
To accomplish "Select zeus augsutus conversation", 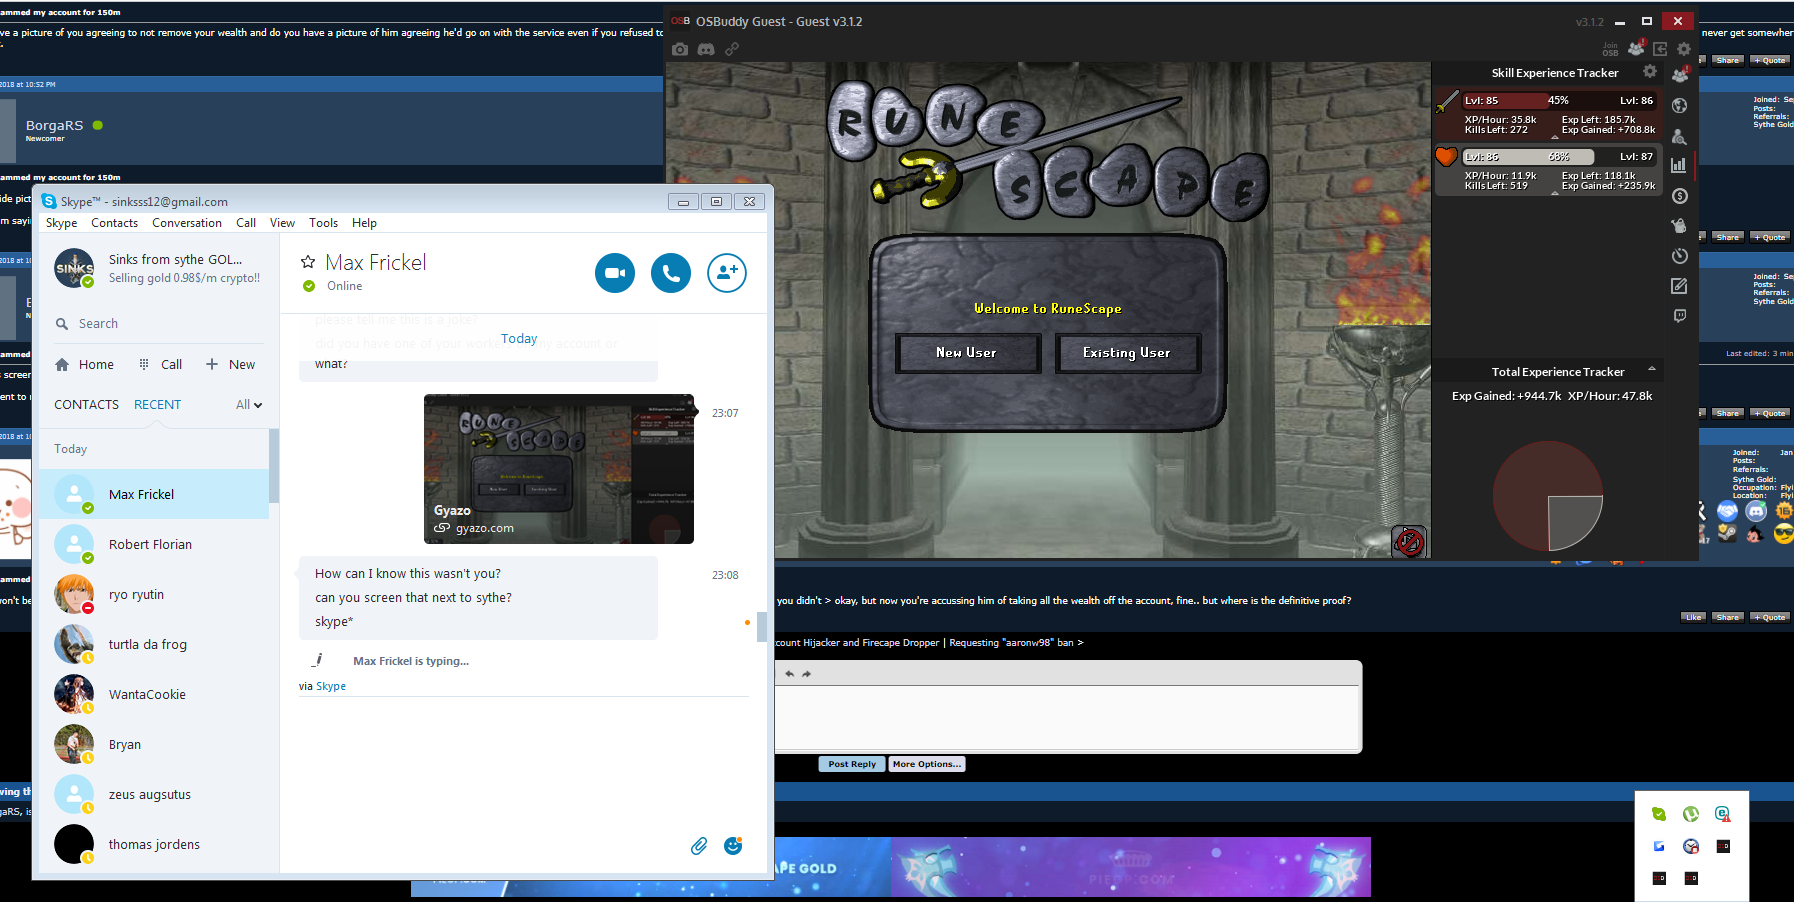I will pyautogui.click(x=154, y=794).
